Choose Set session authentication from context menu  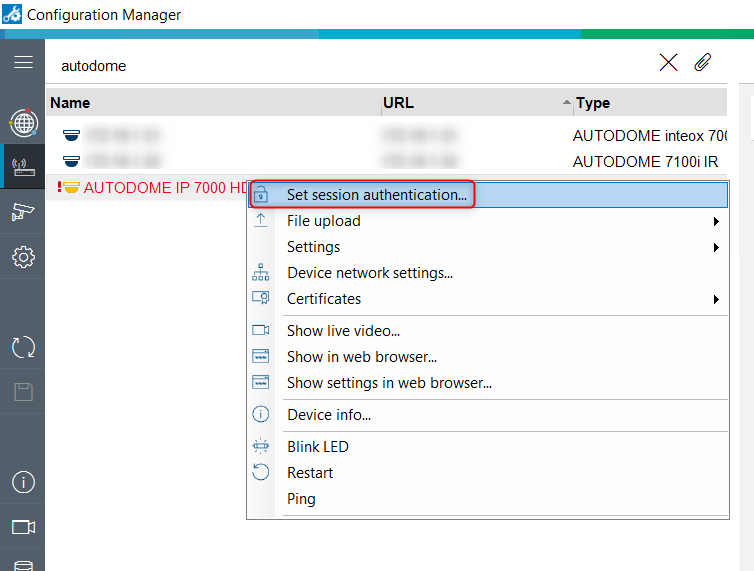pyautogui.click(x=488, y=195)
